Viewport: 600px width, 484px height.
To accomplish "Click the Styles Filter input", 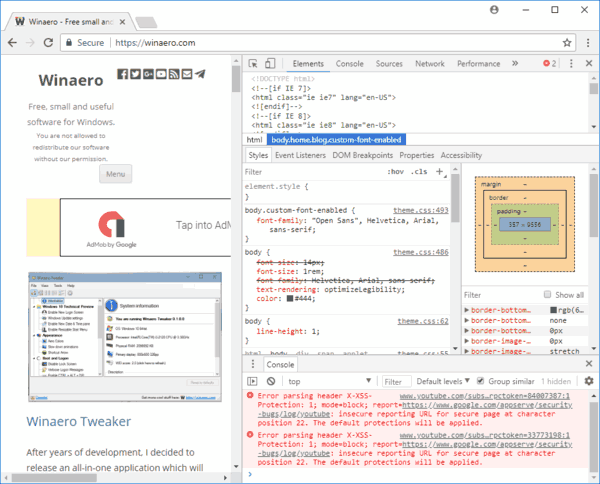I will tap(313, 172).
